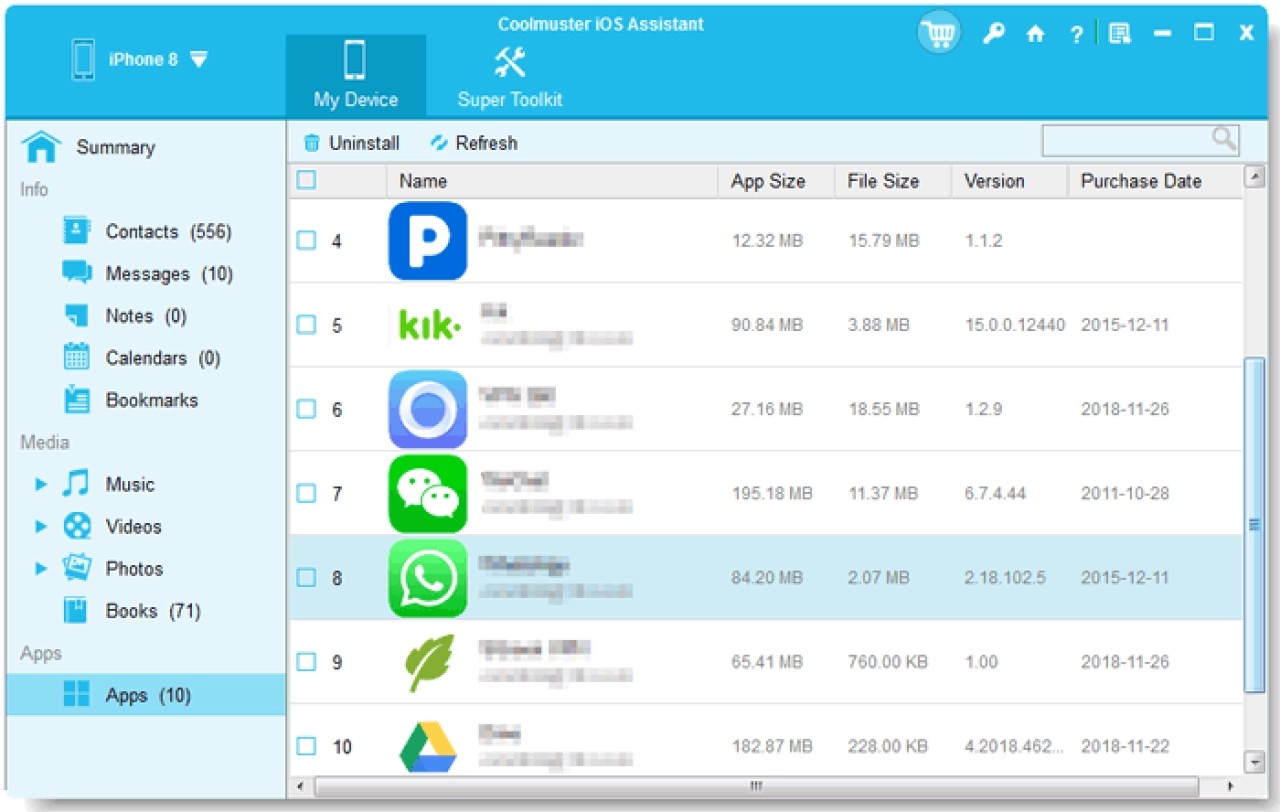
Task: Select Books (71) in sidebar
Action: [x=146, y=610]
